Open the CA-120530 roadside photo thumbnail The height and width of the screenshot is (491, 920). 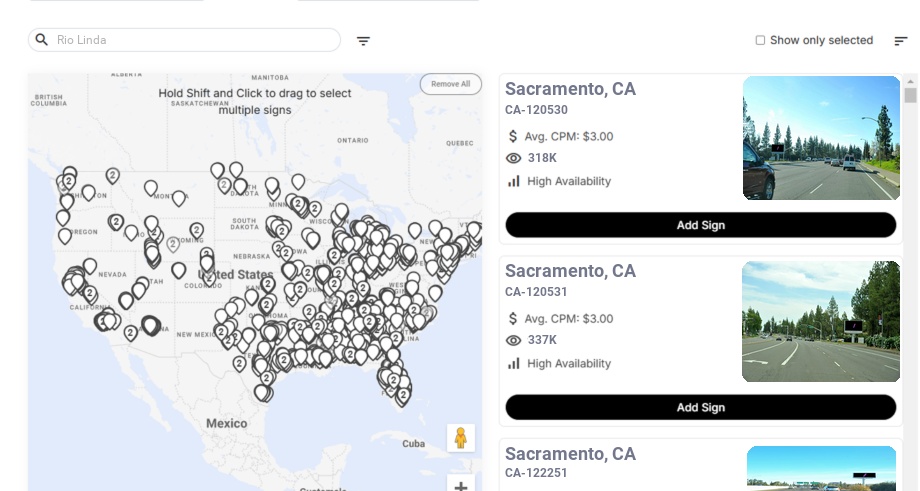(821, 138)
